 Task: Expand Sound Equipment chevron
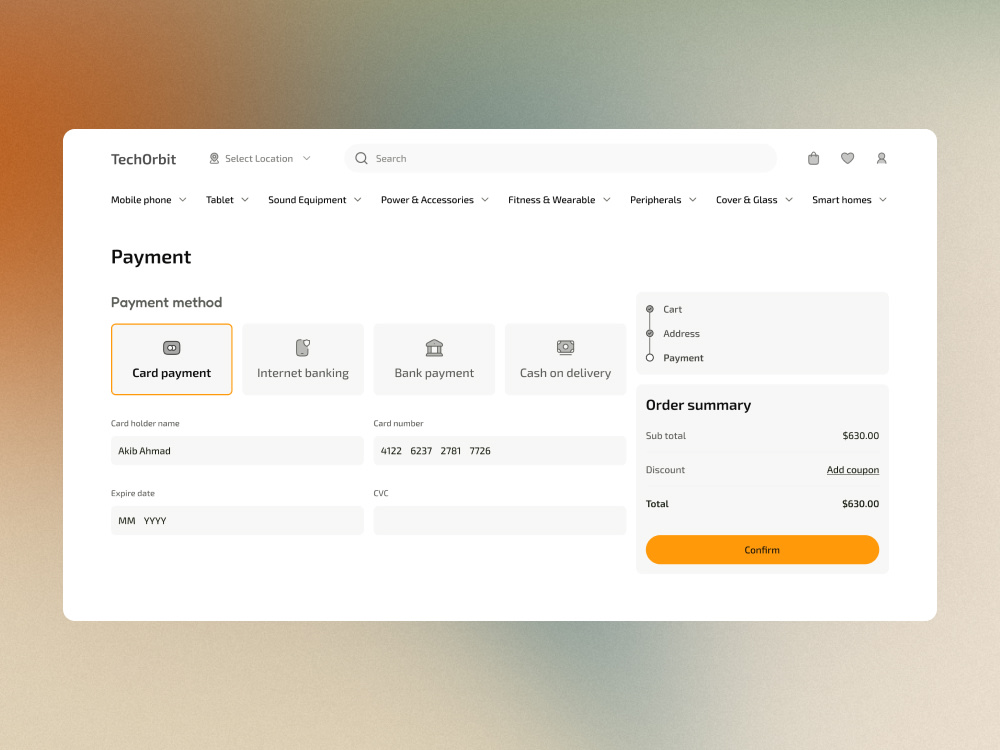[x=358, y=200]
